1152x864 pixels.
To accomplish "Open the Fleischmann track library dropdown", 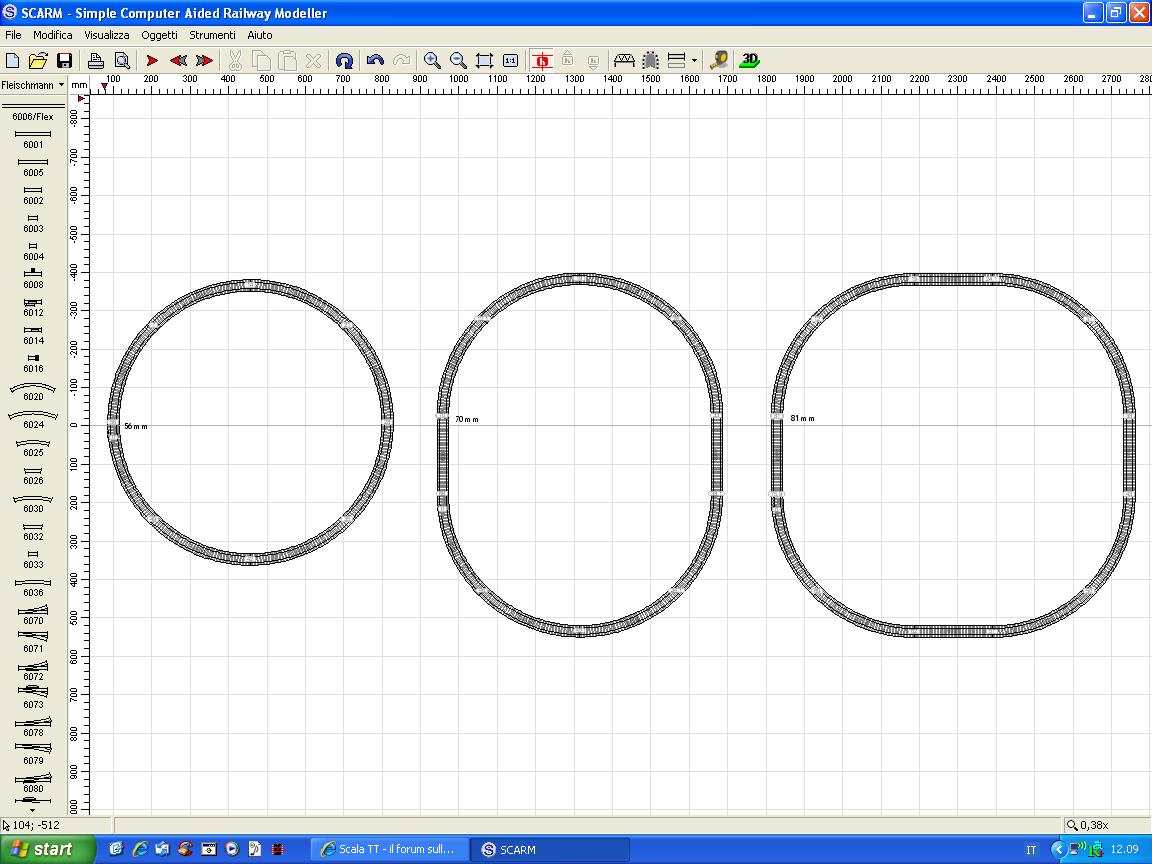I will (x=33, y=85).
